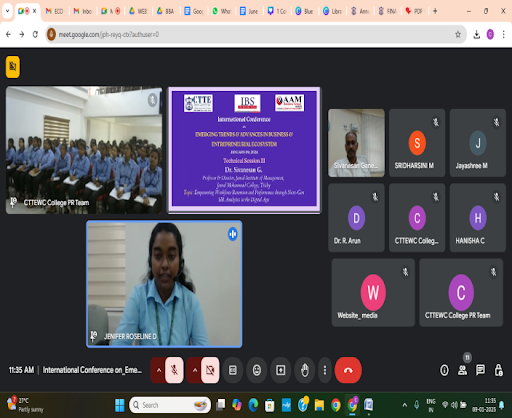
Task: Switch to the WhatsApp tab
Action: 221,11
